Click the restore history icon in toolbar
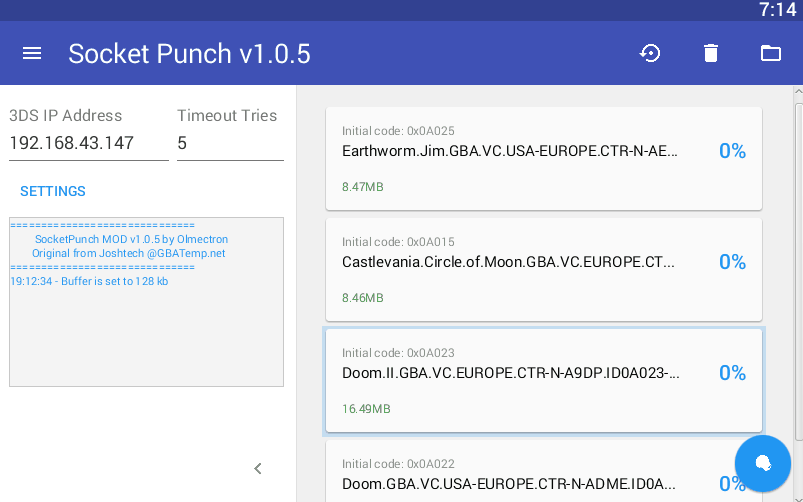803x502 pixels. click(650, 53)
